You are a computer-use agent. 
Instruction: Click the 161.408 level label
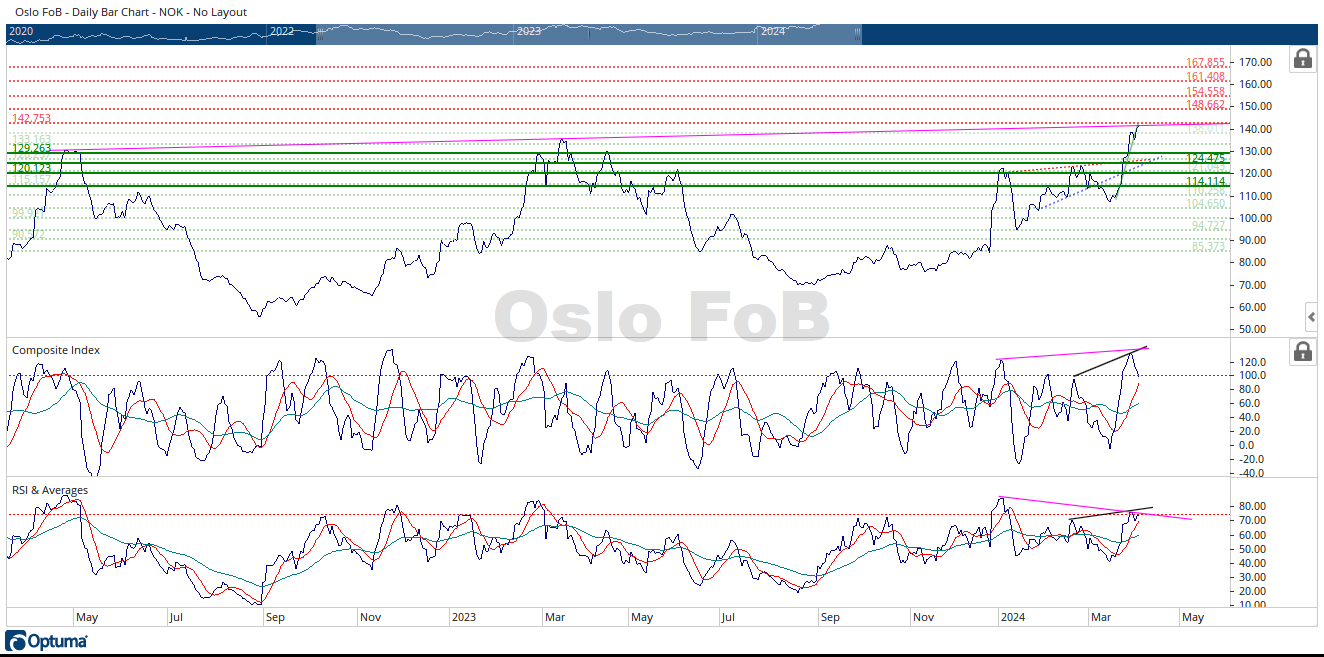1205,77
